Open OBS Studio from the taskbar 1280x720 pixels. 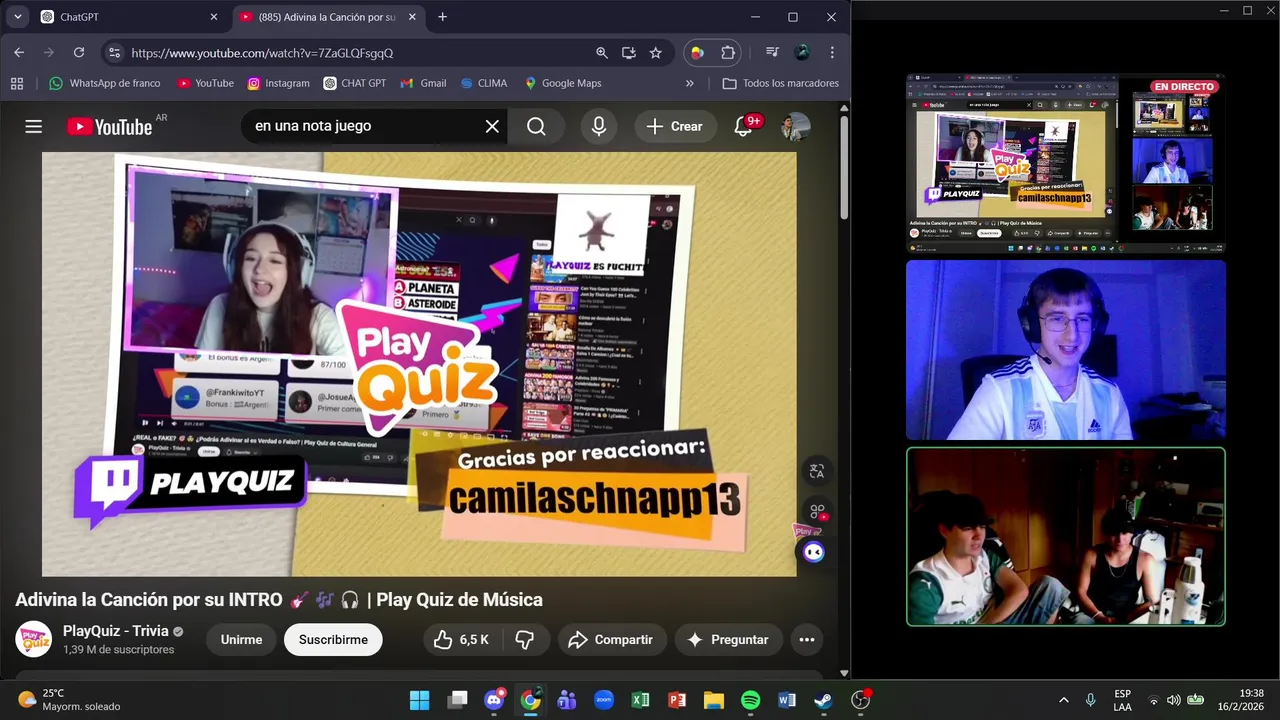[x=860, y=700]
